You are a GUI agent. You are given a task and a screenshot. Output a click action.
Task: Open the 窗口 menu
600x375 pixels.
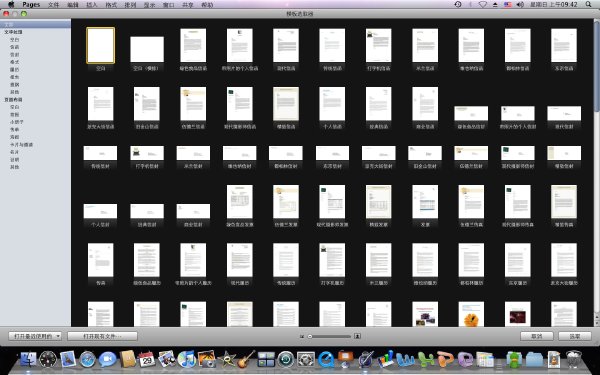point(168,5)
